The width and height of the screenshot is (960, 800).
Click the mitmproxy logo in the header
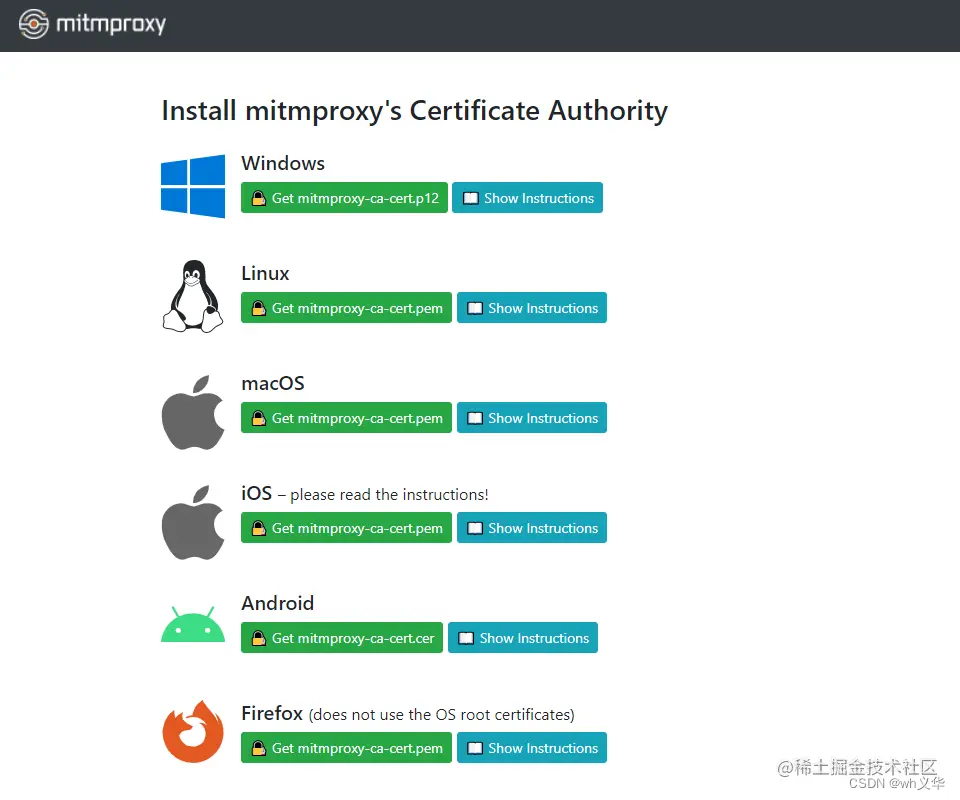92,24
